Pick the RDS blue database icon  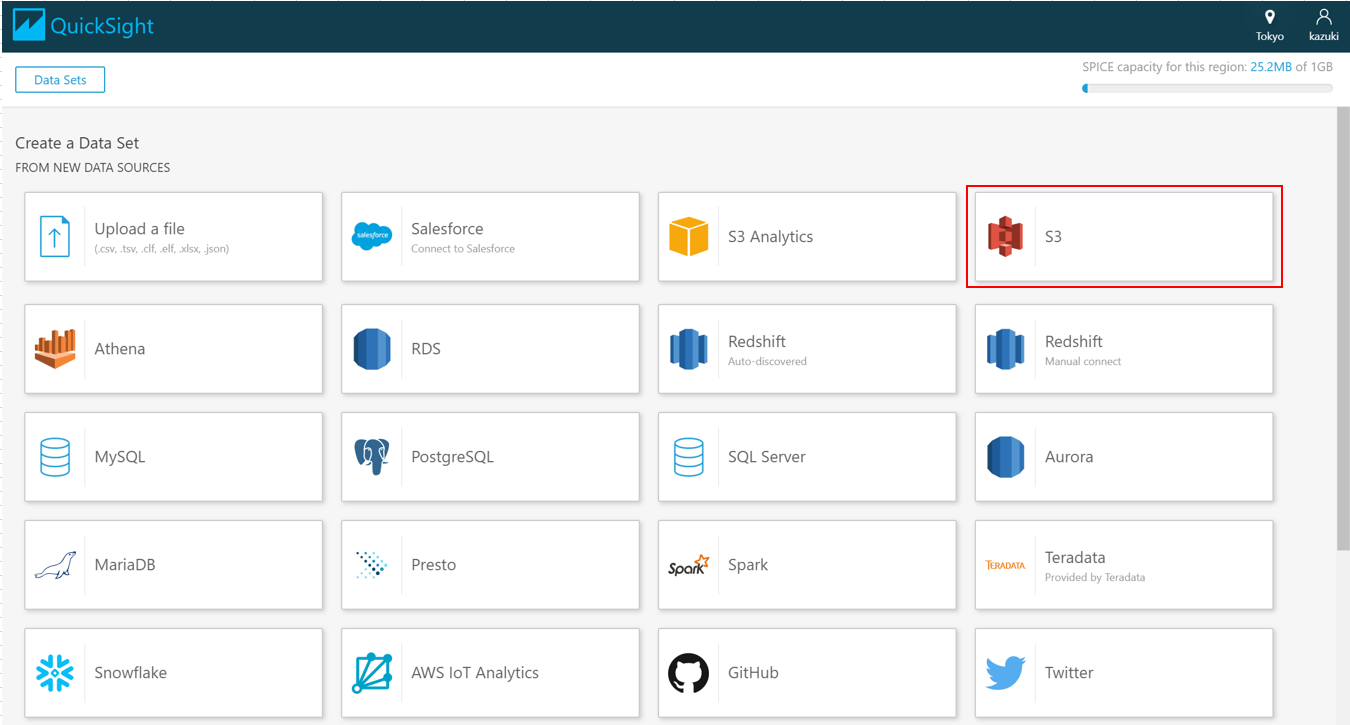coord(372,349)
